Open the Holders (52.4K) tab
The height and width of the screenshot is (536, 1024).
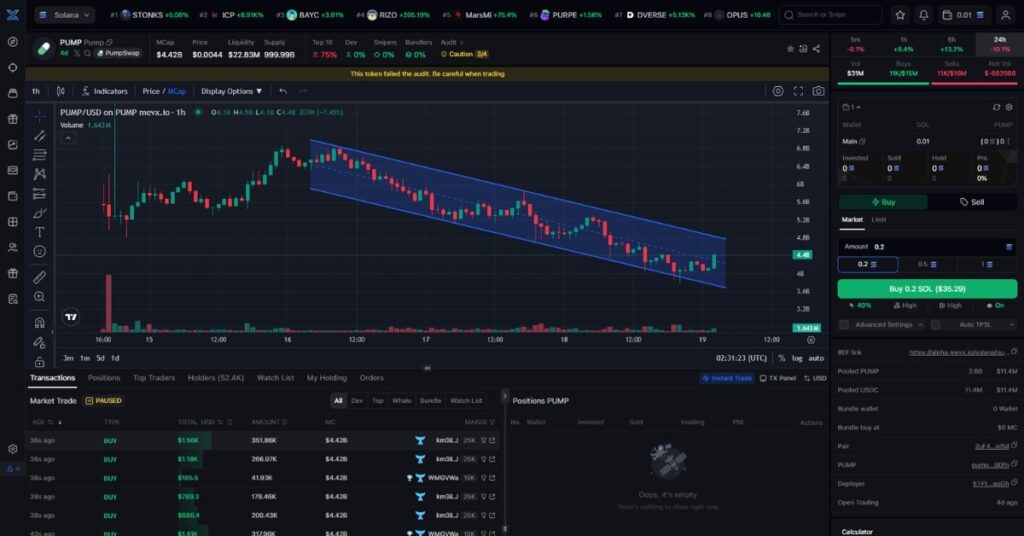(x=216, y=378)
